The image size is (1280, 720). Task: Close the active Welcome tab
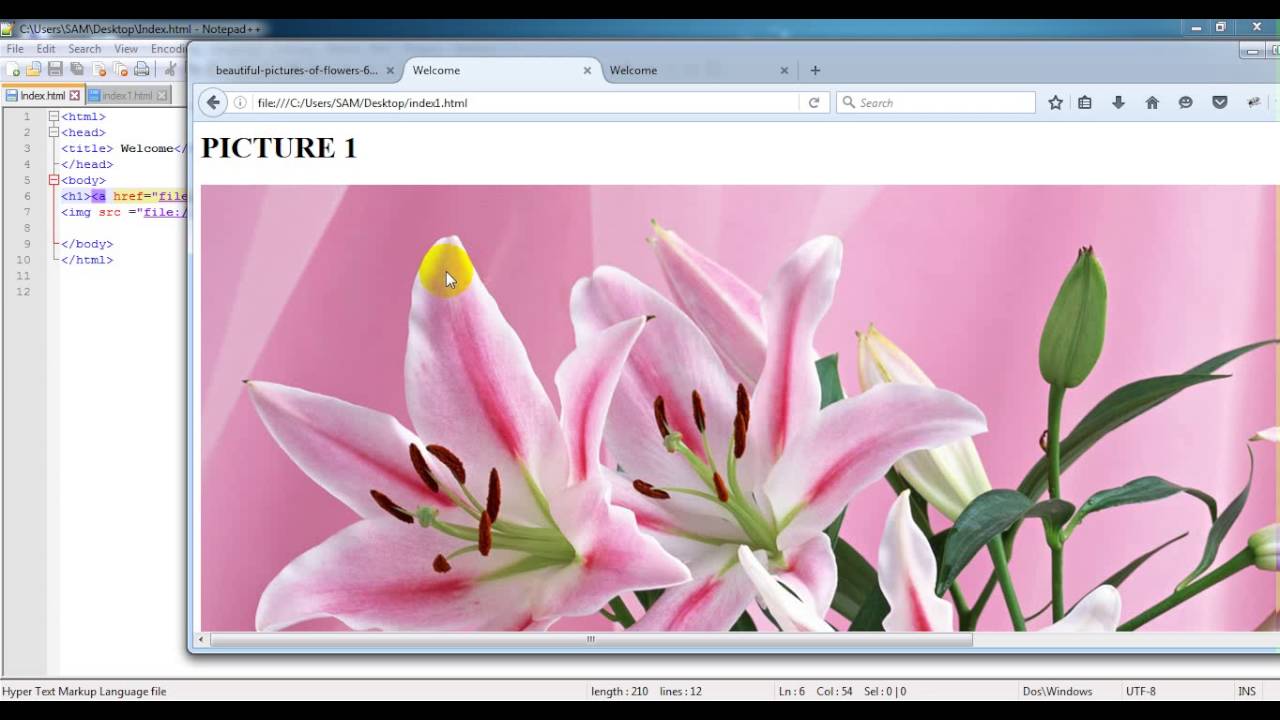click(588, 71)
